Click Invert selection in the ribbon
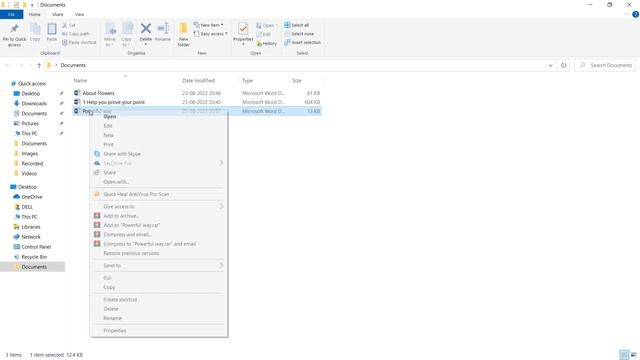 point(302,42)
